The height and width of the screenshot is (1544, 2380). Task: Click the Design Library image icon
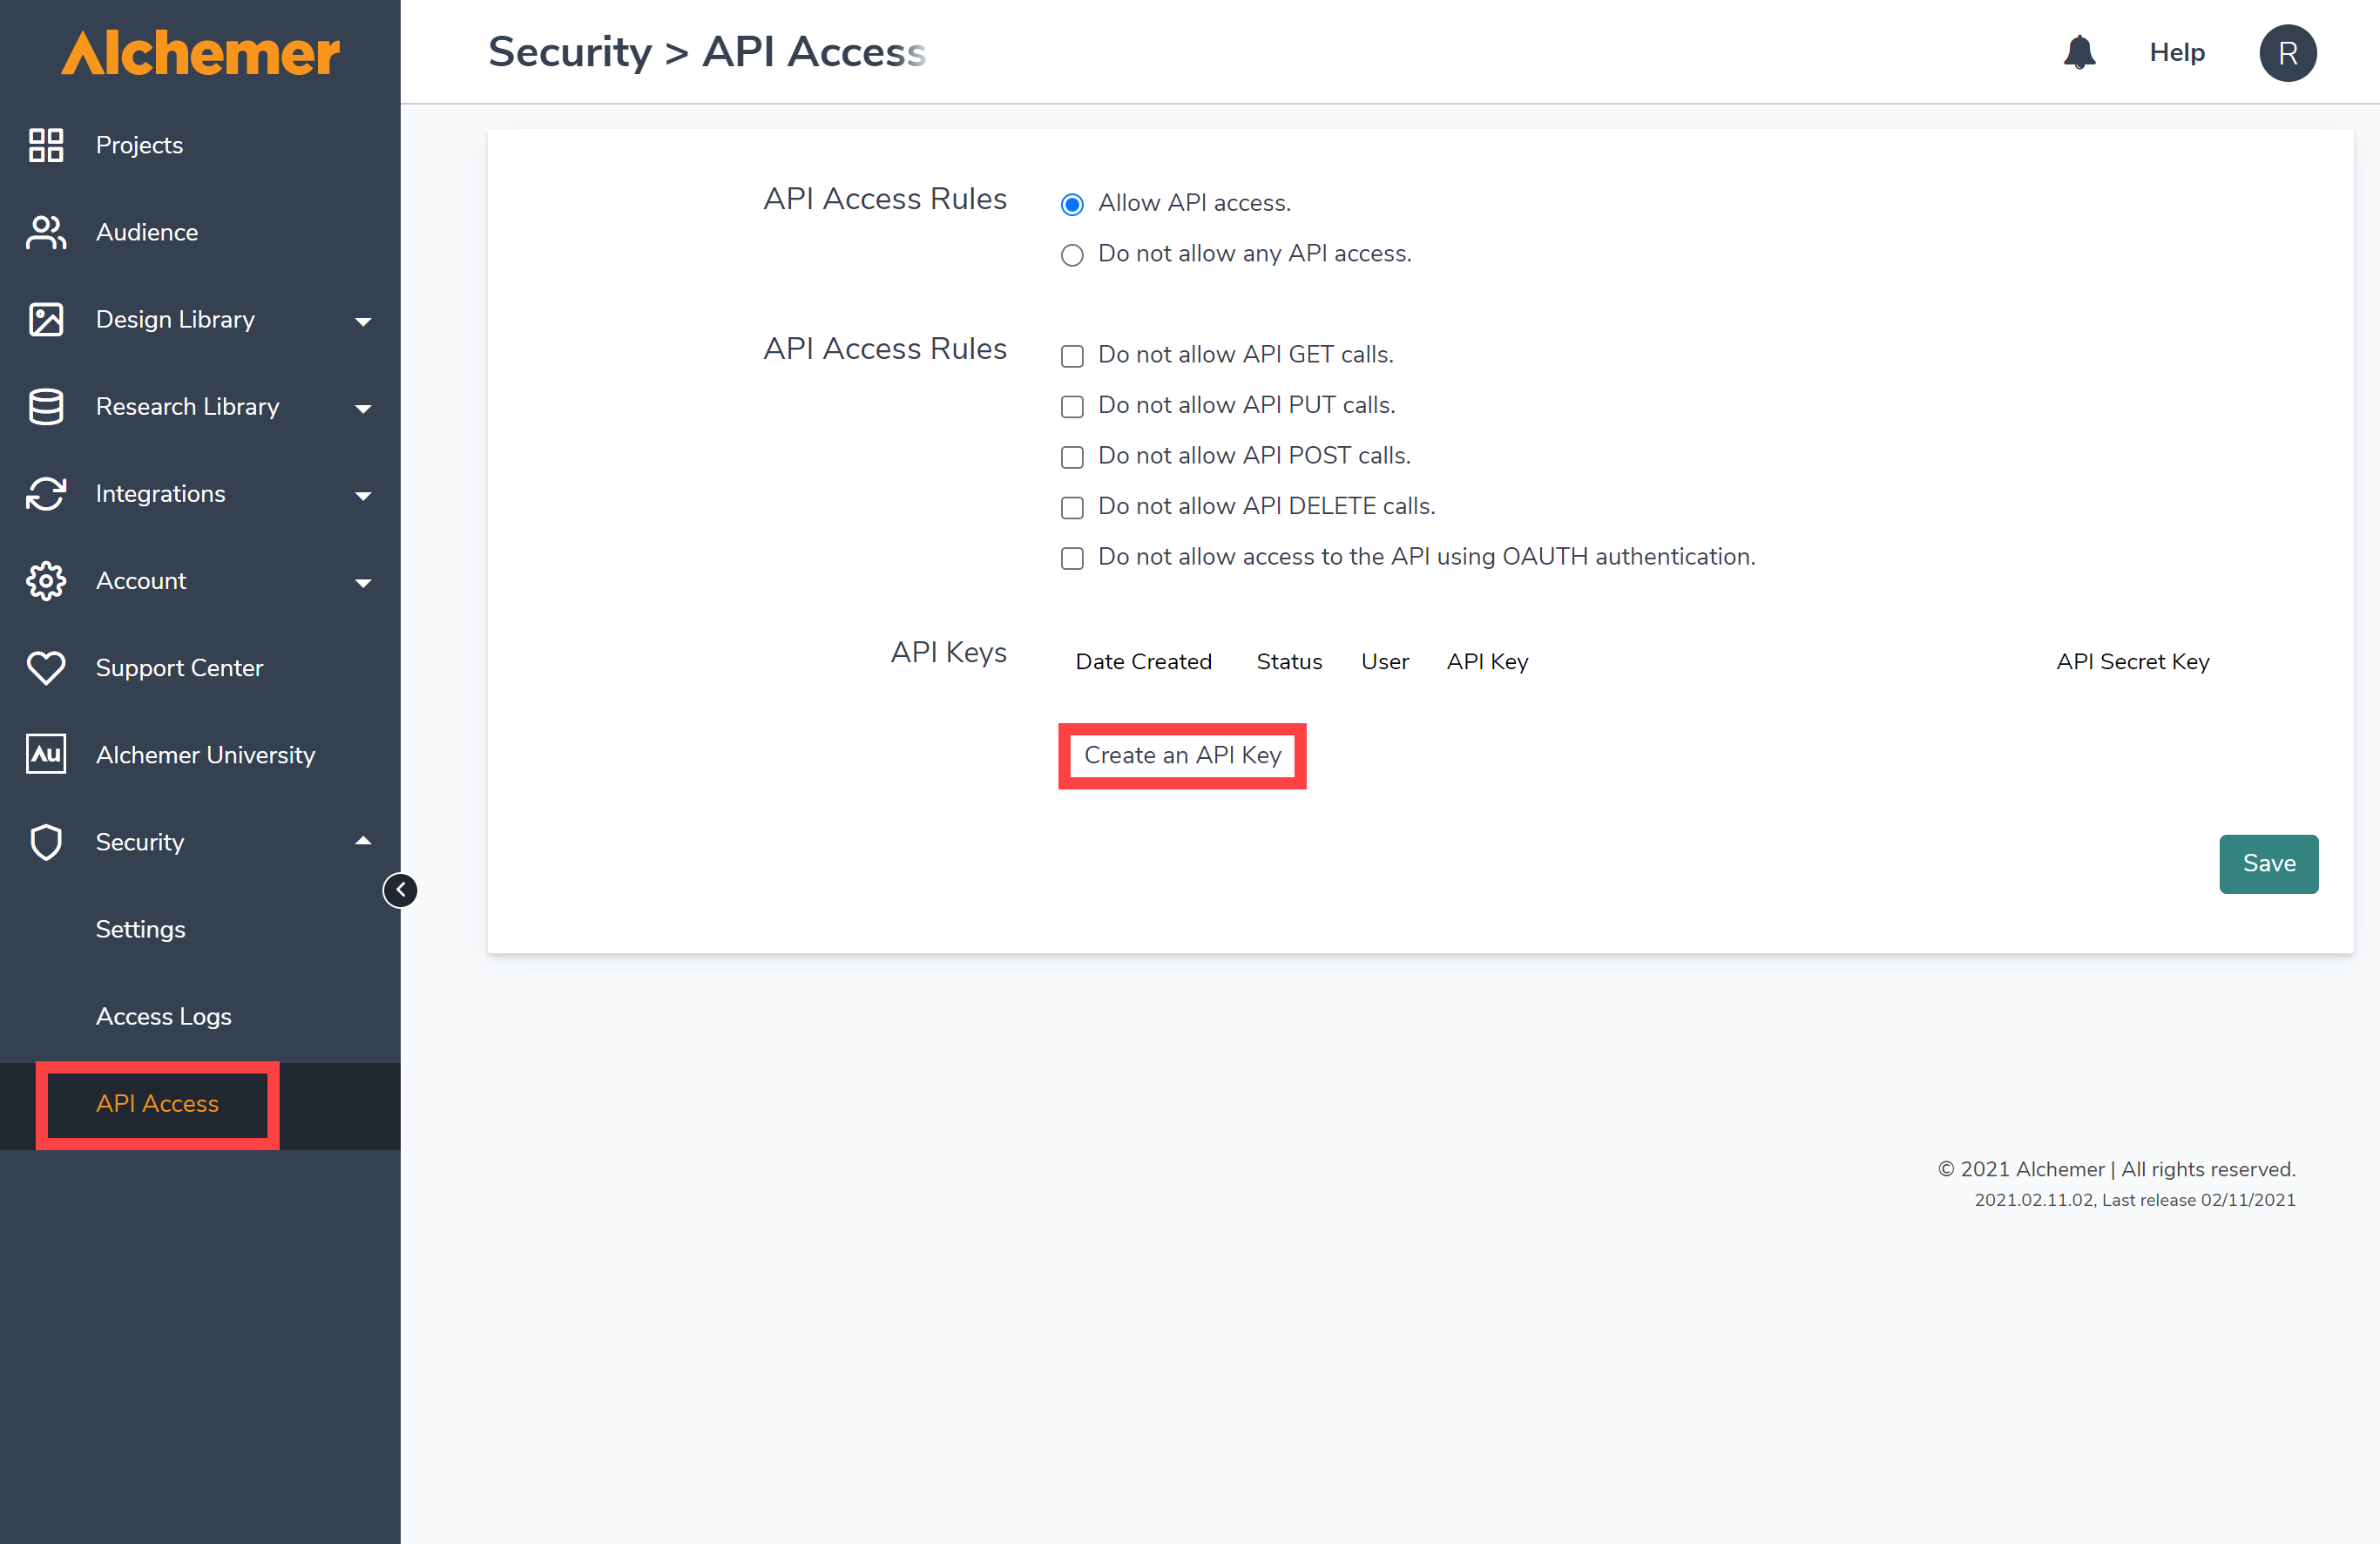coord(46,319)
